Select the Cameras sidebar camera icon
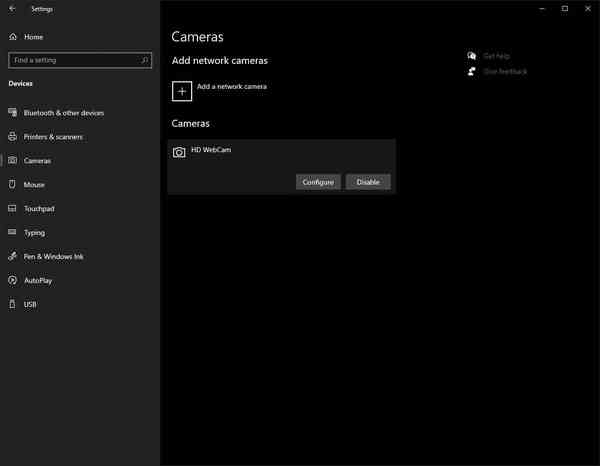Screen dimensions: 600x466 click(x=12, y=160)
